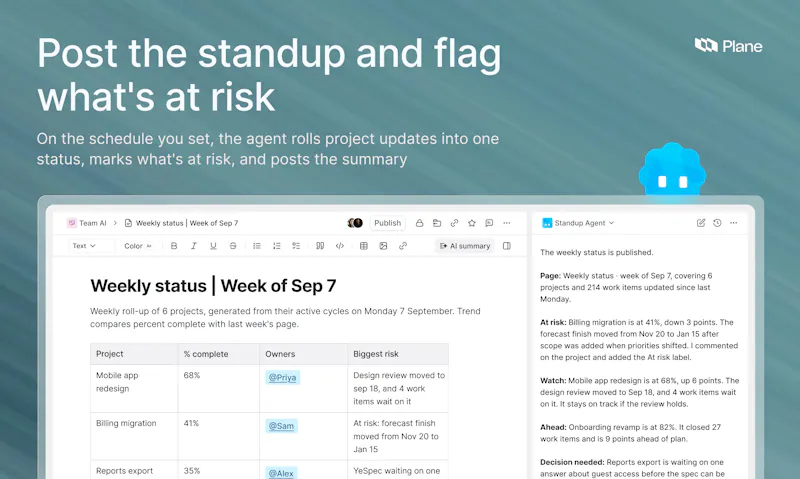Click the Owners column header
Screen dimensions: 800x479
tap(304, 354)
